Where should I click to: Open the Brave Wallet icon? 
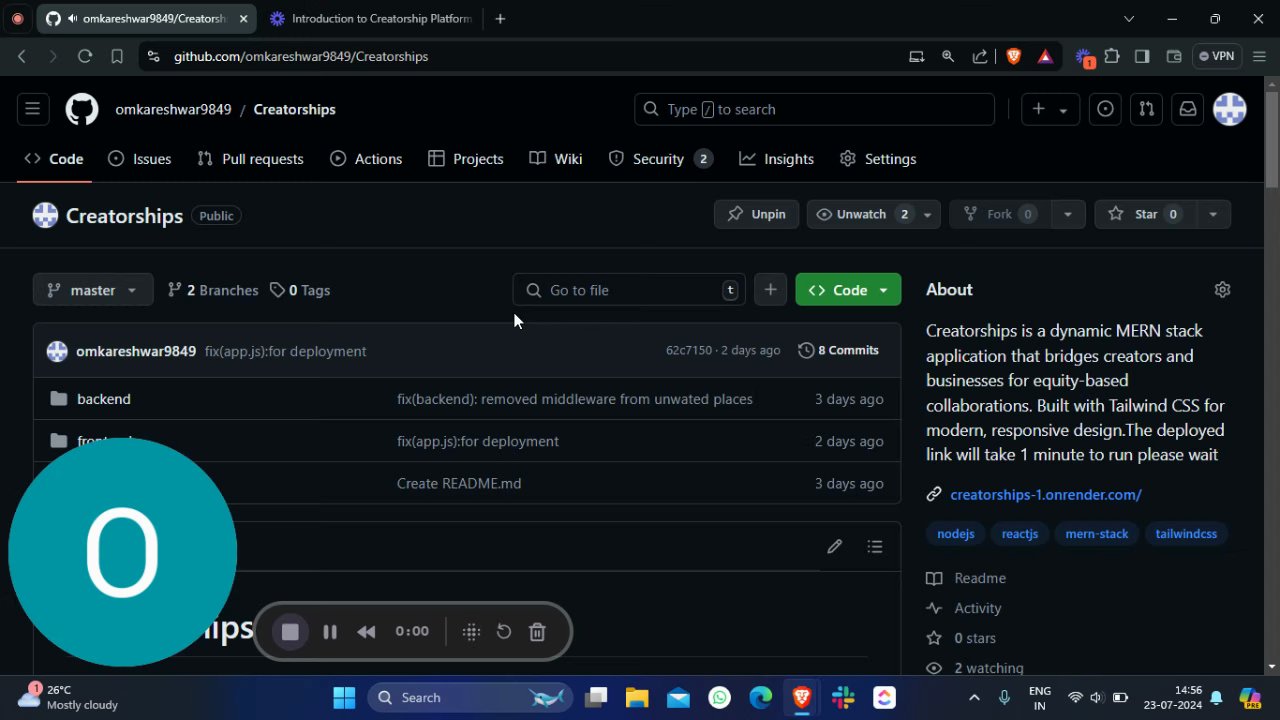1174,56
